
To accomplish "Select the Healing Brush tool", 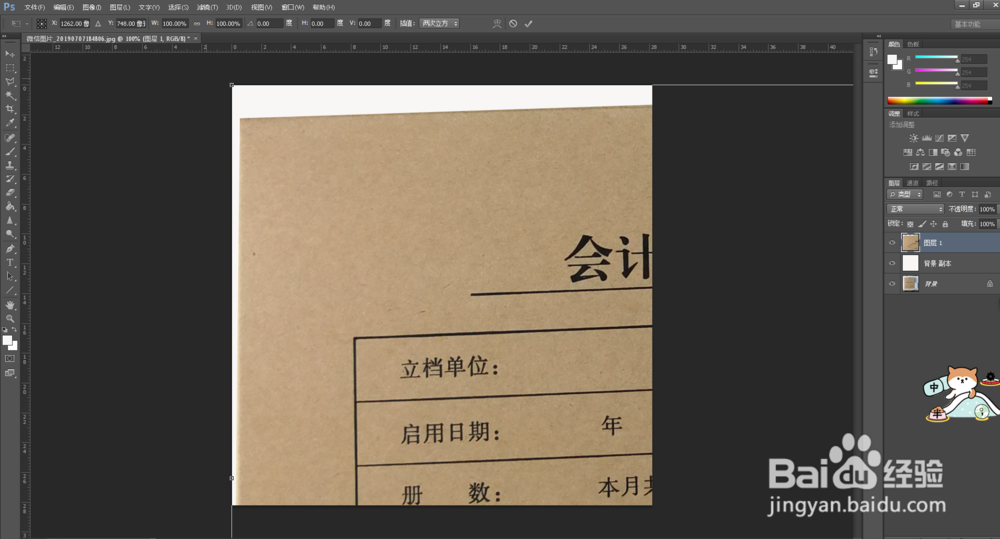I will click(x=10, y=138).
